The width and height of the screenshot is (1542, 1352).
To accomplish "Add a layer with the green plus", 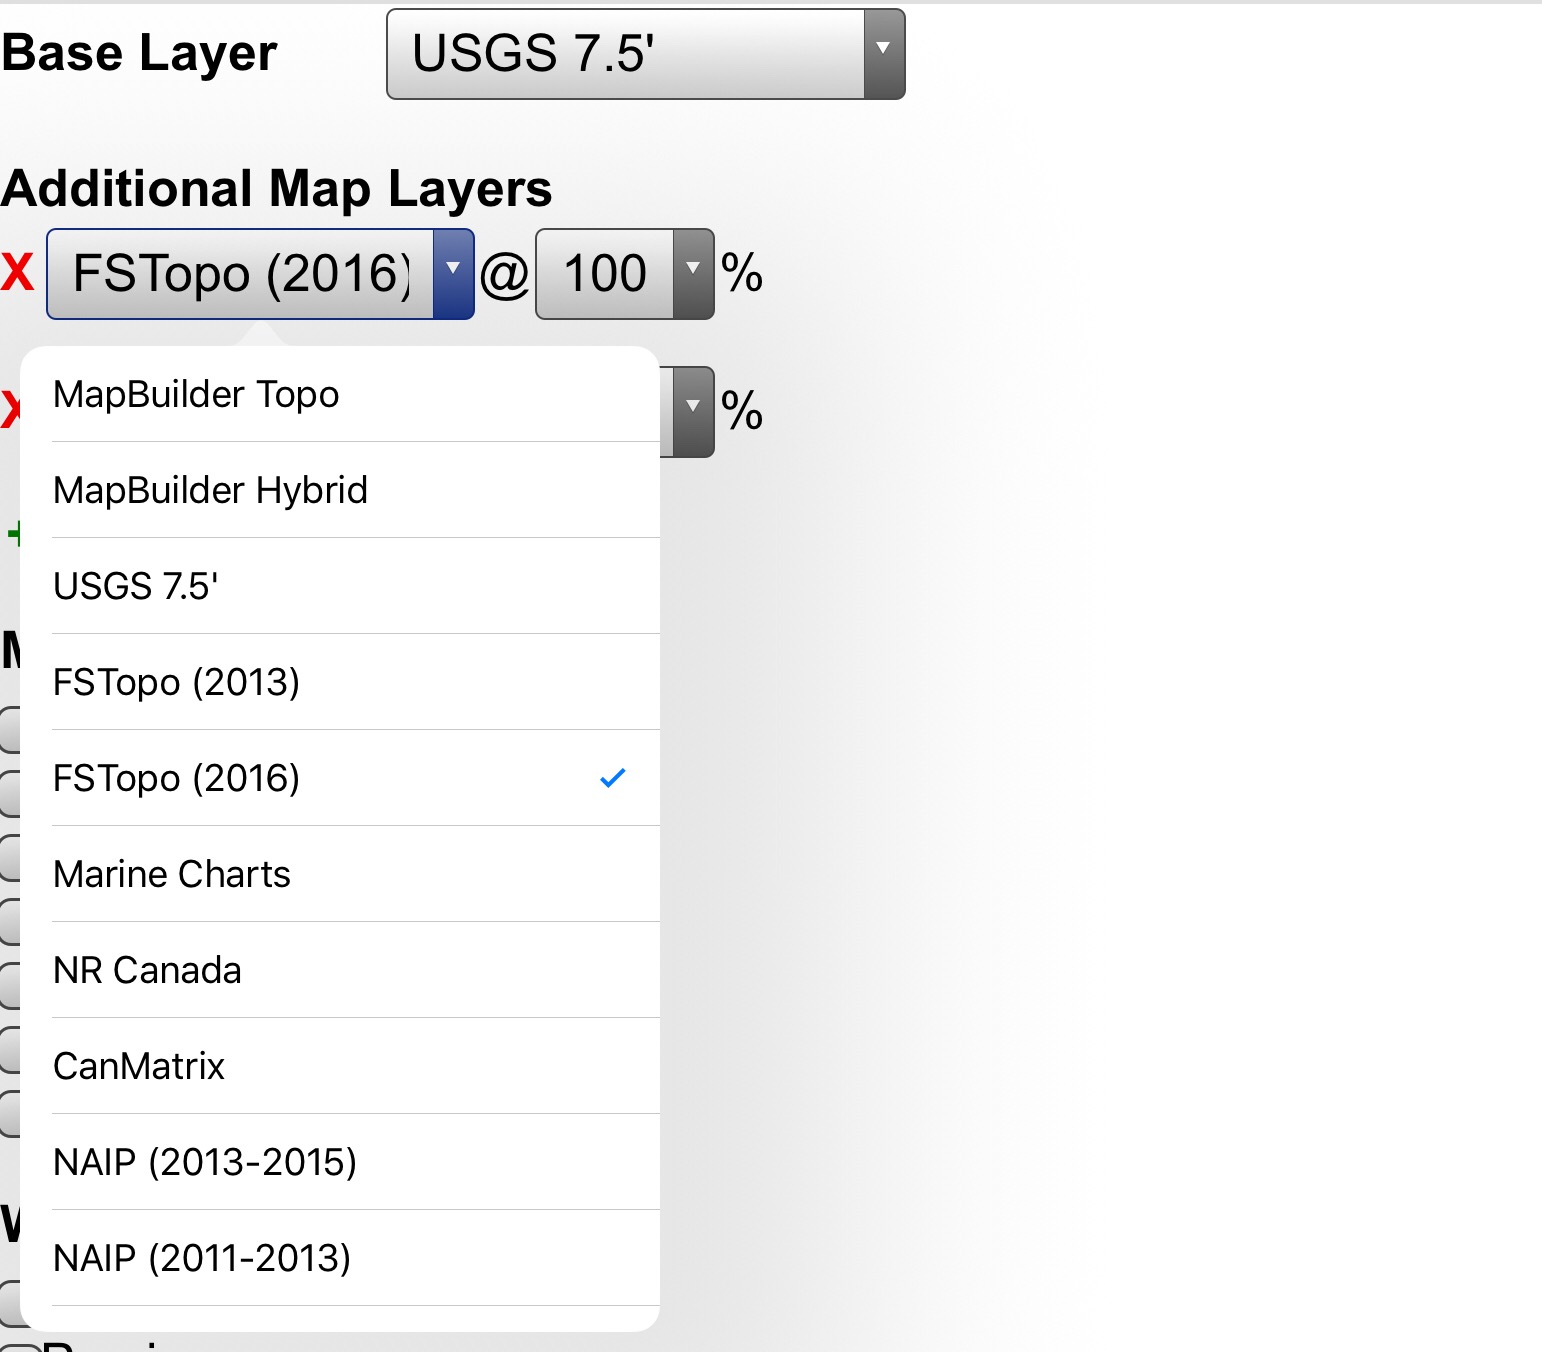I will pyautogui.click(x=13, y=534).
